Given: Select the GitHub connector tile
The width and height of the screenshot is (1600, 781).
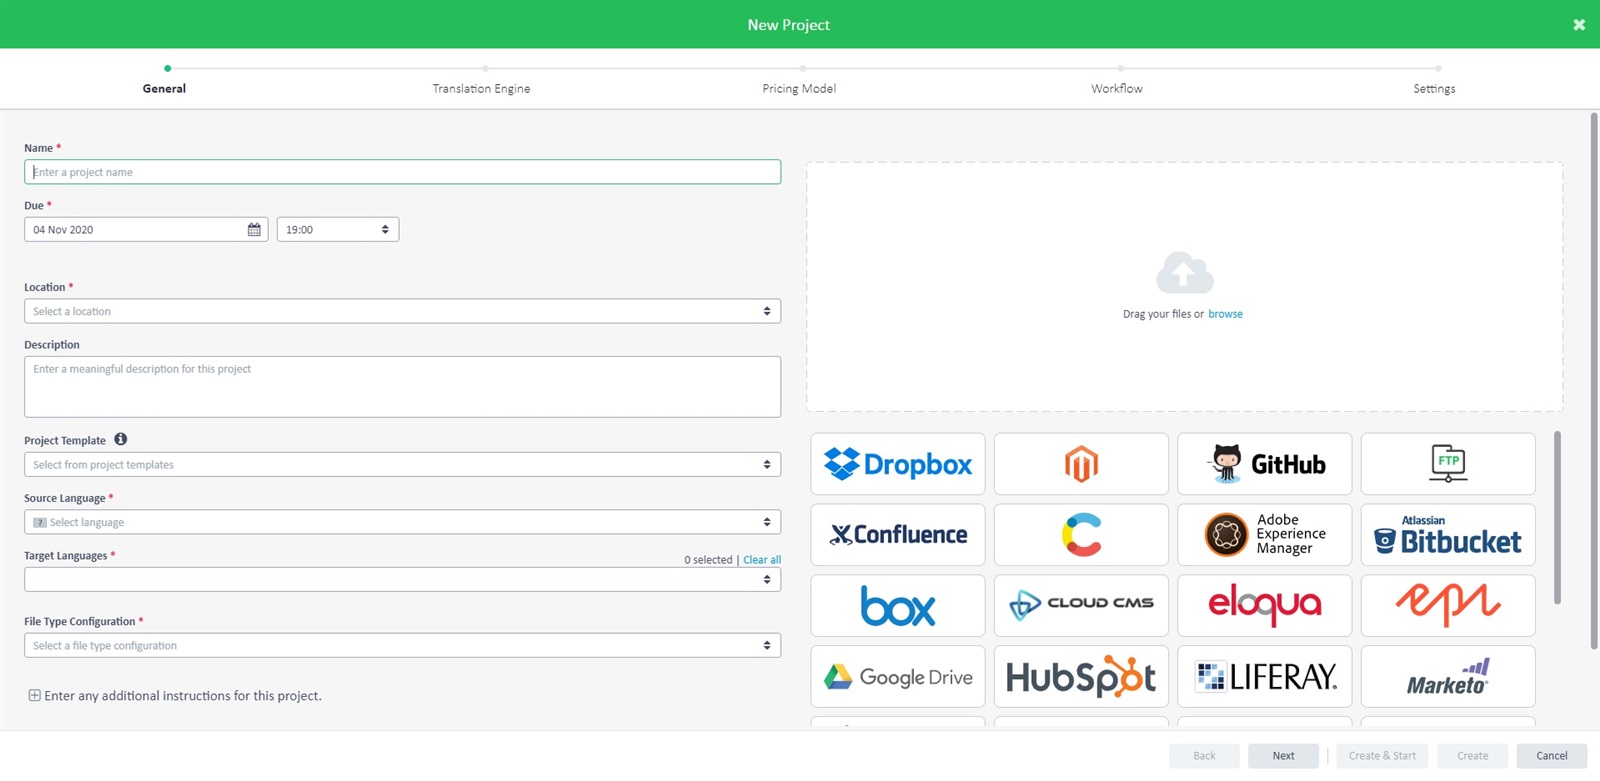Looking at the screenshot, I should tap(1264, 464).
